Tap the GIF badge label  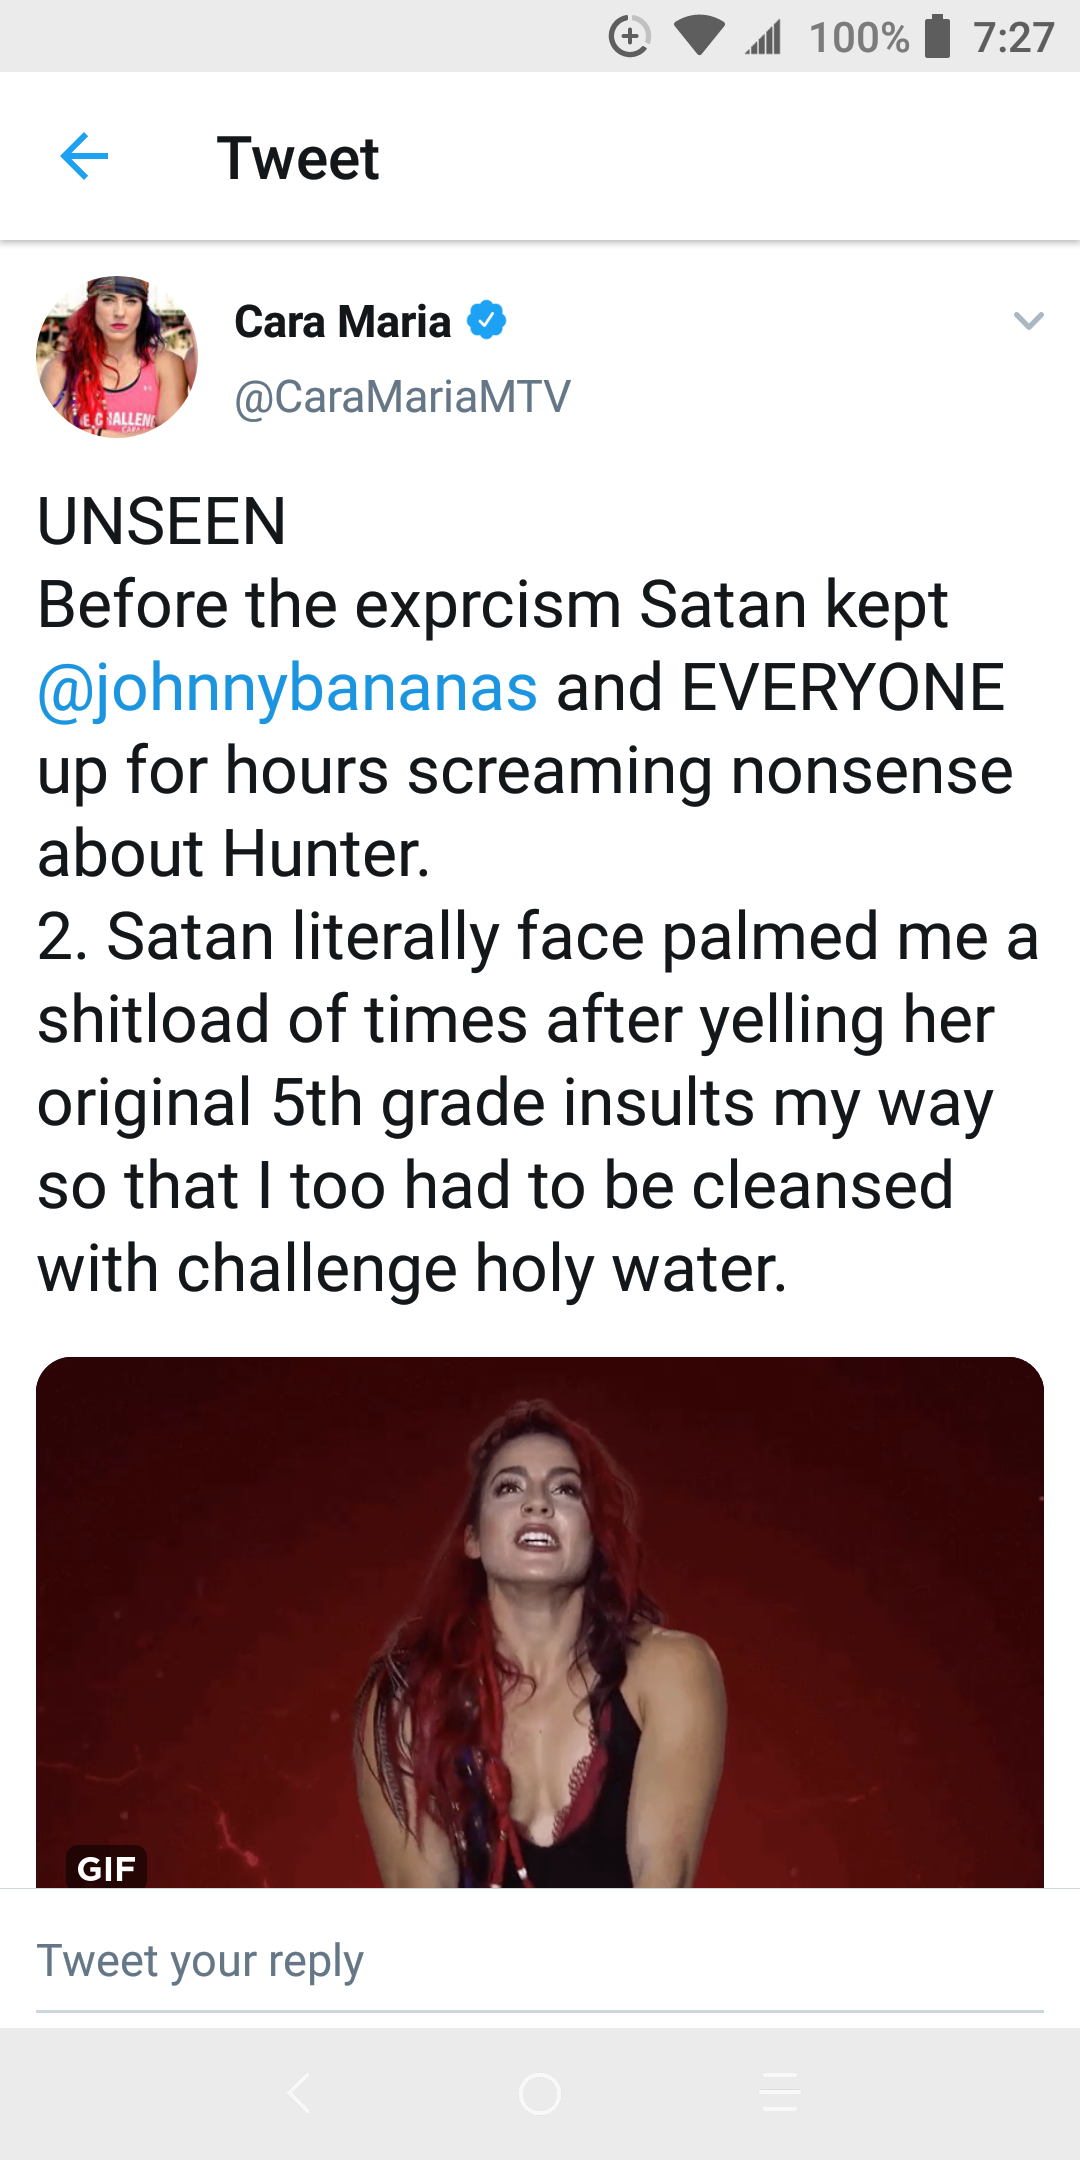point(106,1868)
